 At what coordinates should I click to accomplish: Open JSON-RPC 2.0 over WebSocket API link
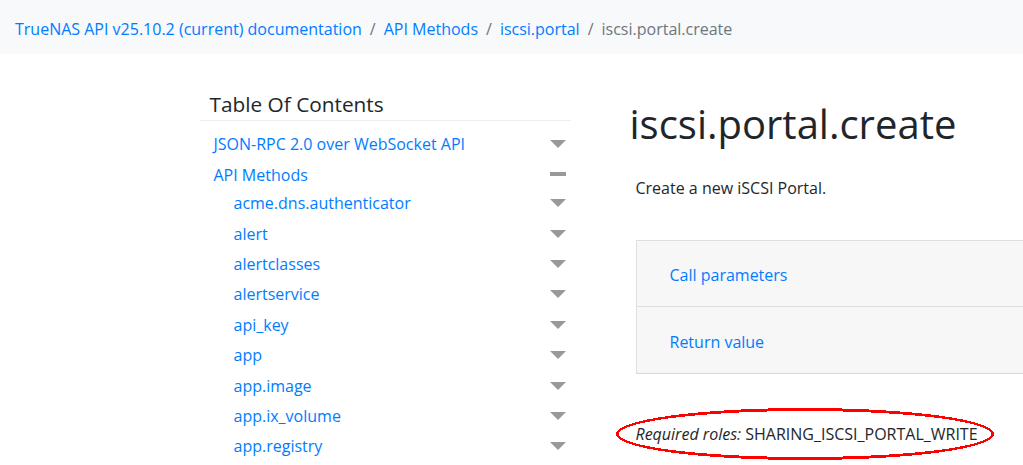pos(339,144)
